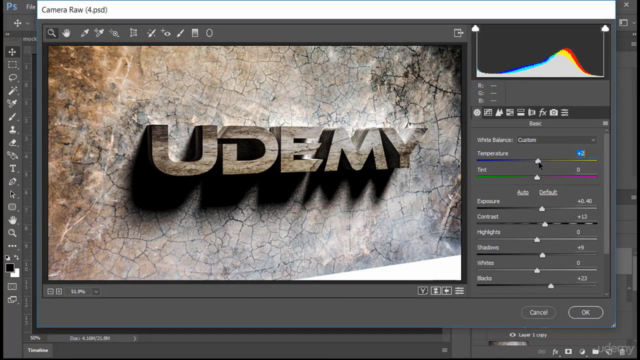Click the Contrast slider handle
Image resolution: width=640 pixels, height=360 pixels.
(x=545, y=224)
